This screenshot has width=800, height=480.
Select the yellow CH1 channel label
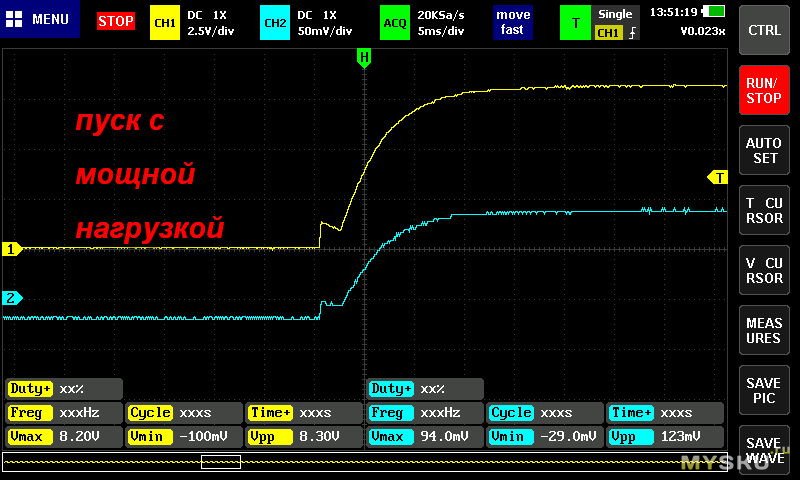[165, 22]
